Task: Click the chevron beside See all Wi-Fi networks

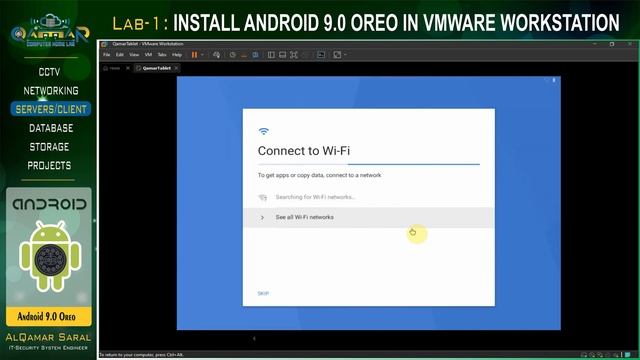Action: pos(262,218)
